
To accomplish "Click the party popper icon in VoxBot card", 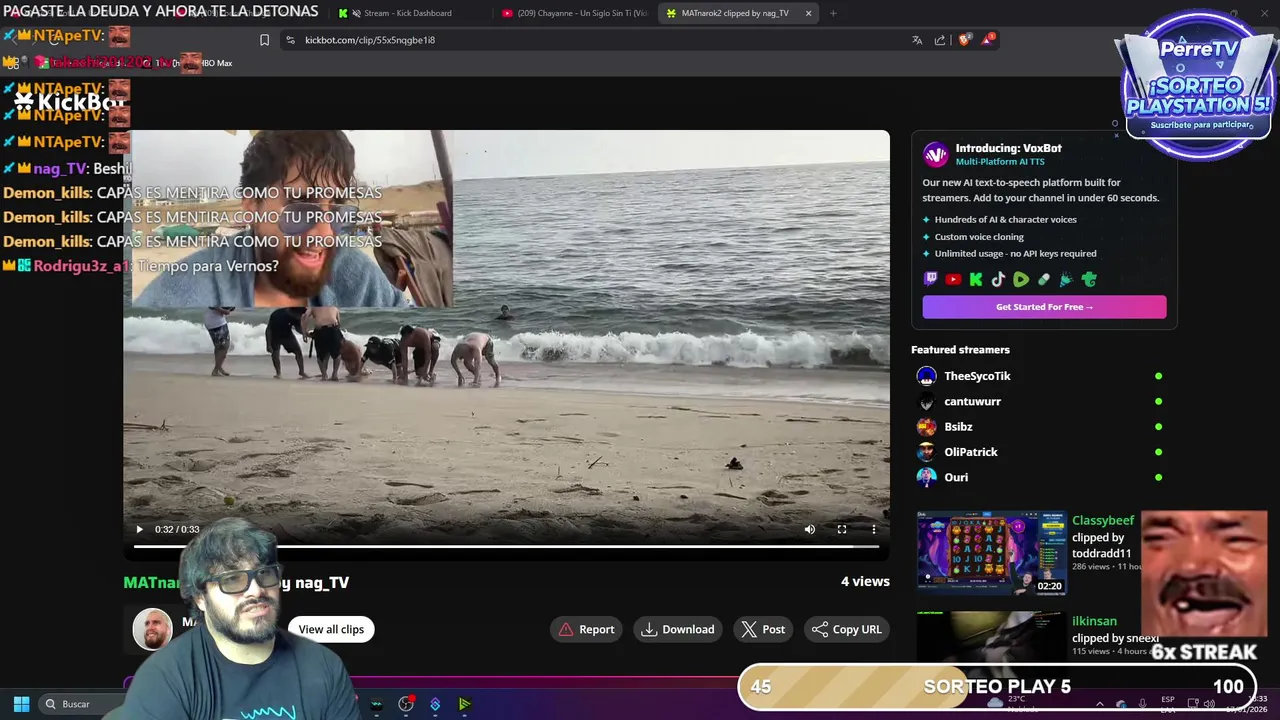I will tap(1066, 280).
